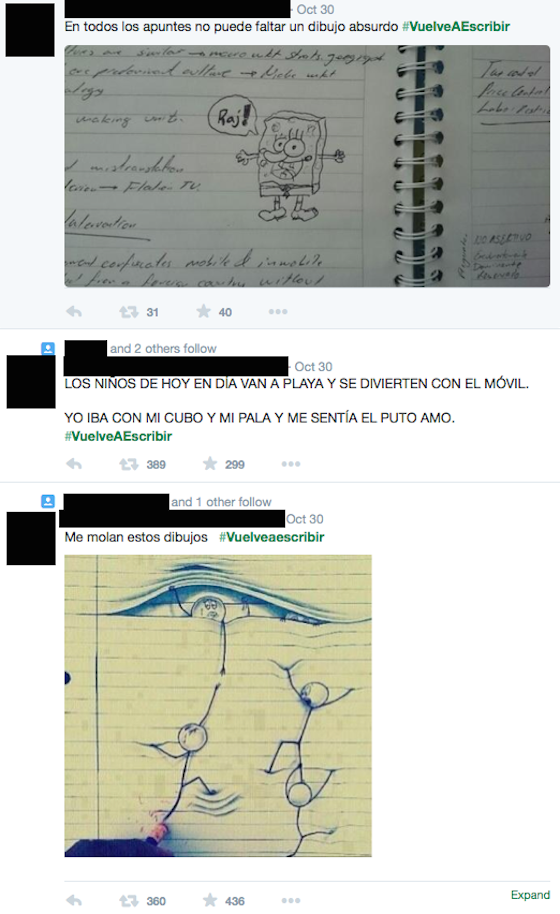Screen dimensions: 560x914
Task: Reply to the SpongeBob drawing tweet
Action: (74, 312)
